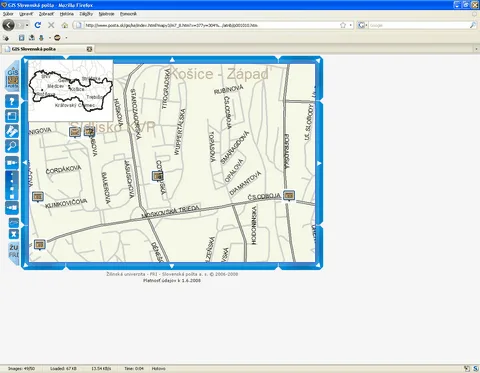The height and width of the screenshot is (373, 480).
Task: Pan the map to the north-east corner arrow
Action: tap(318, 61)
